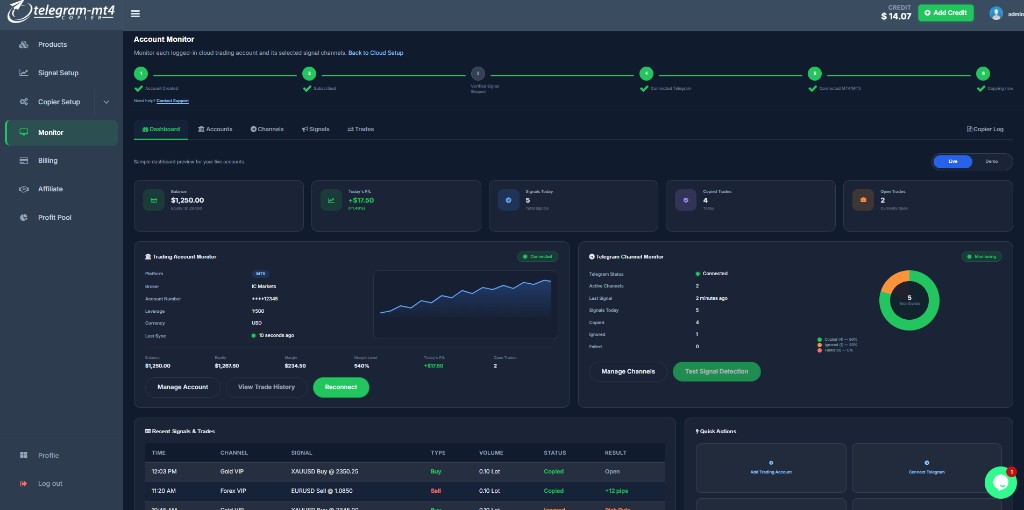The width and height of the screenshot is (1024, 510).
Task: Click the Copier Setup gears icon
Action: (24, 102)
